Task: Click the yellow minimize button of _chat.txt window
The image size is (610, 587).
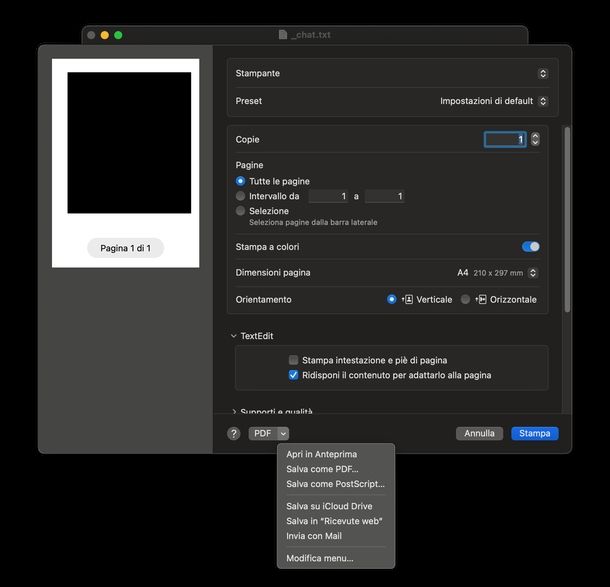Action: coord(105,35)
